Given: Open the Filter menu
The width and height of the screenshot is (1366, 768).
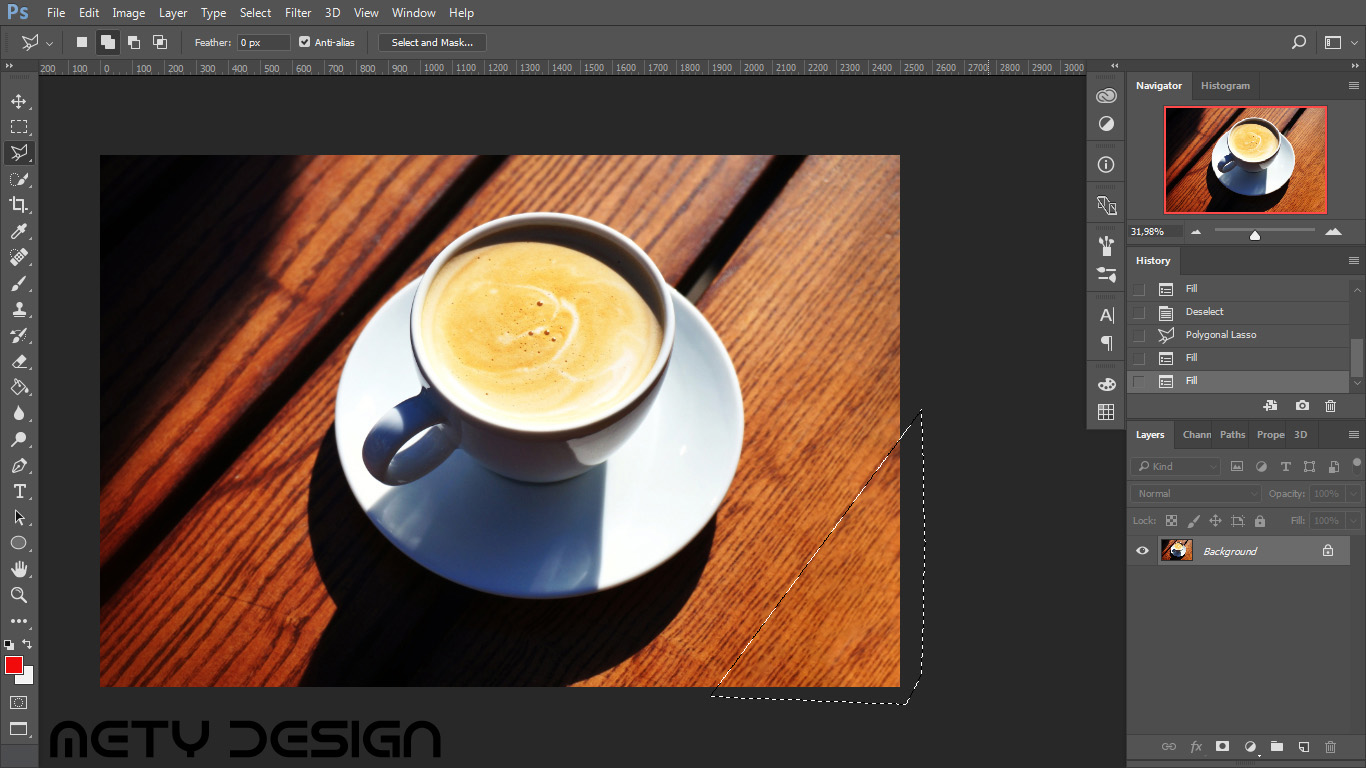Looking at the screenshot, I should point(298,13).
